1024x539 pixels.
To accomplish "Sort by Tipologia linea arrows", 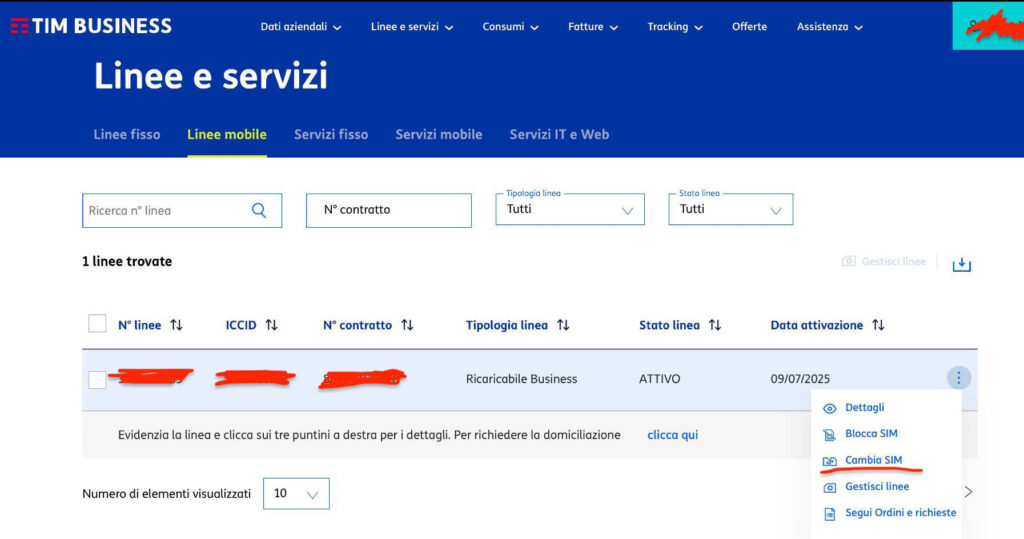I will tap(563, 325).
